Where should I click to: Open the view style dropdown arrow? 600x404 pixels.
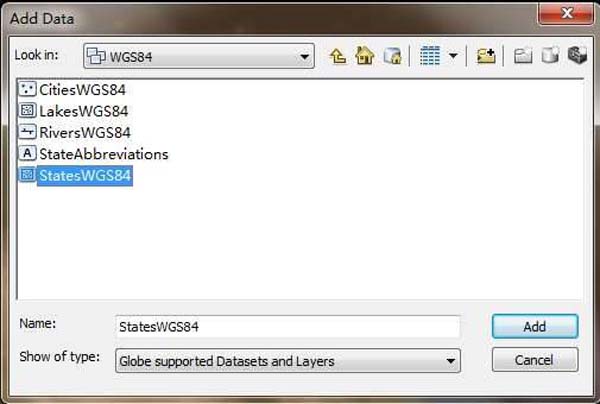tap(453, 56)
